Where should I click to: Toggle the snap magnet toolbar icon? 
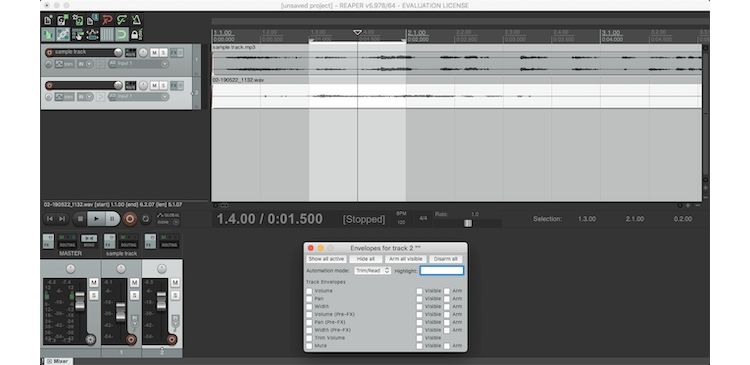coord(122,34)
